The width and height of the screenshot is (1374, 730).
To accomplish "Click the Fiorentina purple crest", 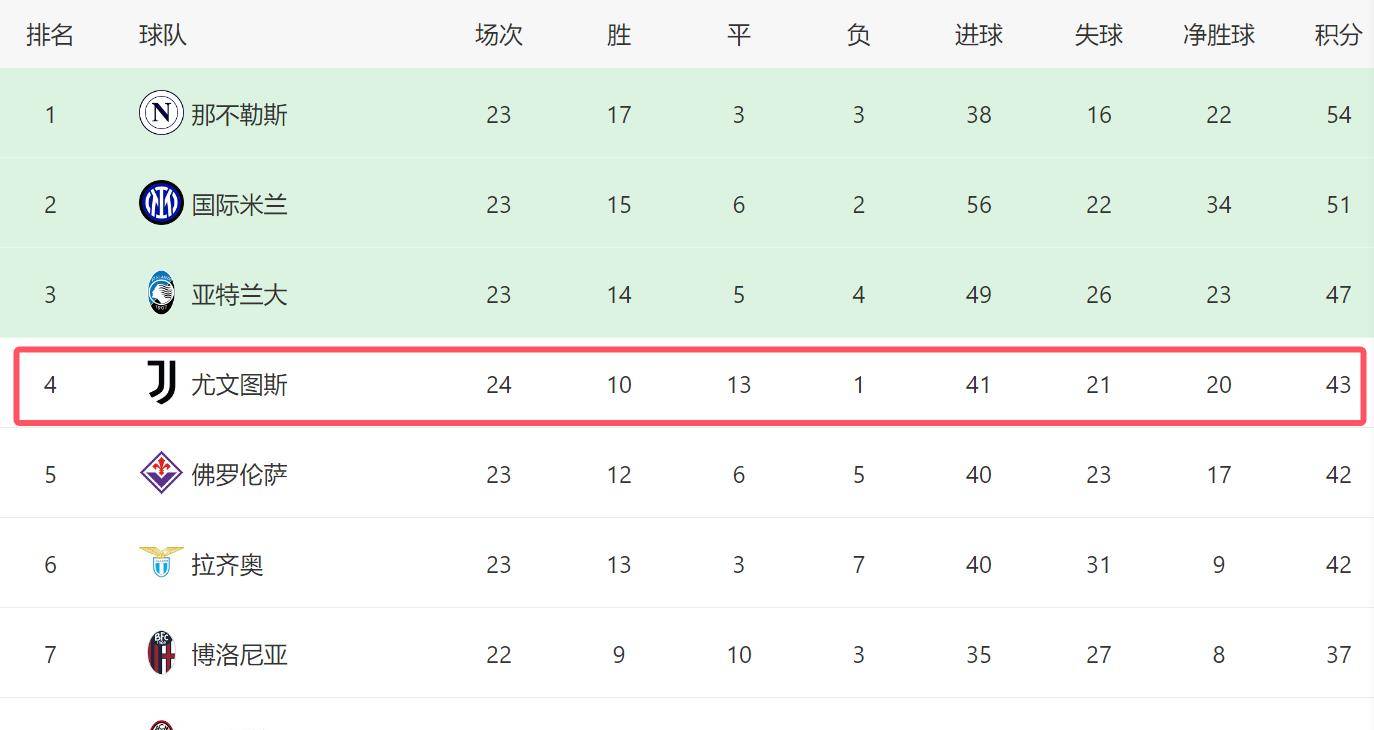I will tap(160, 473).
